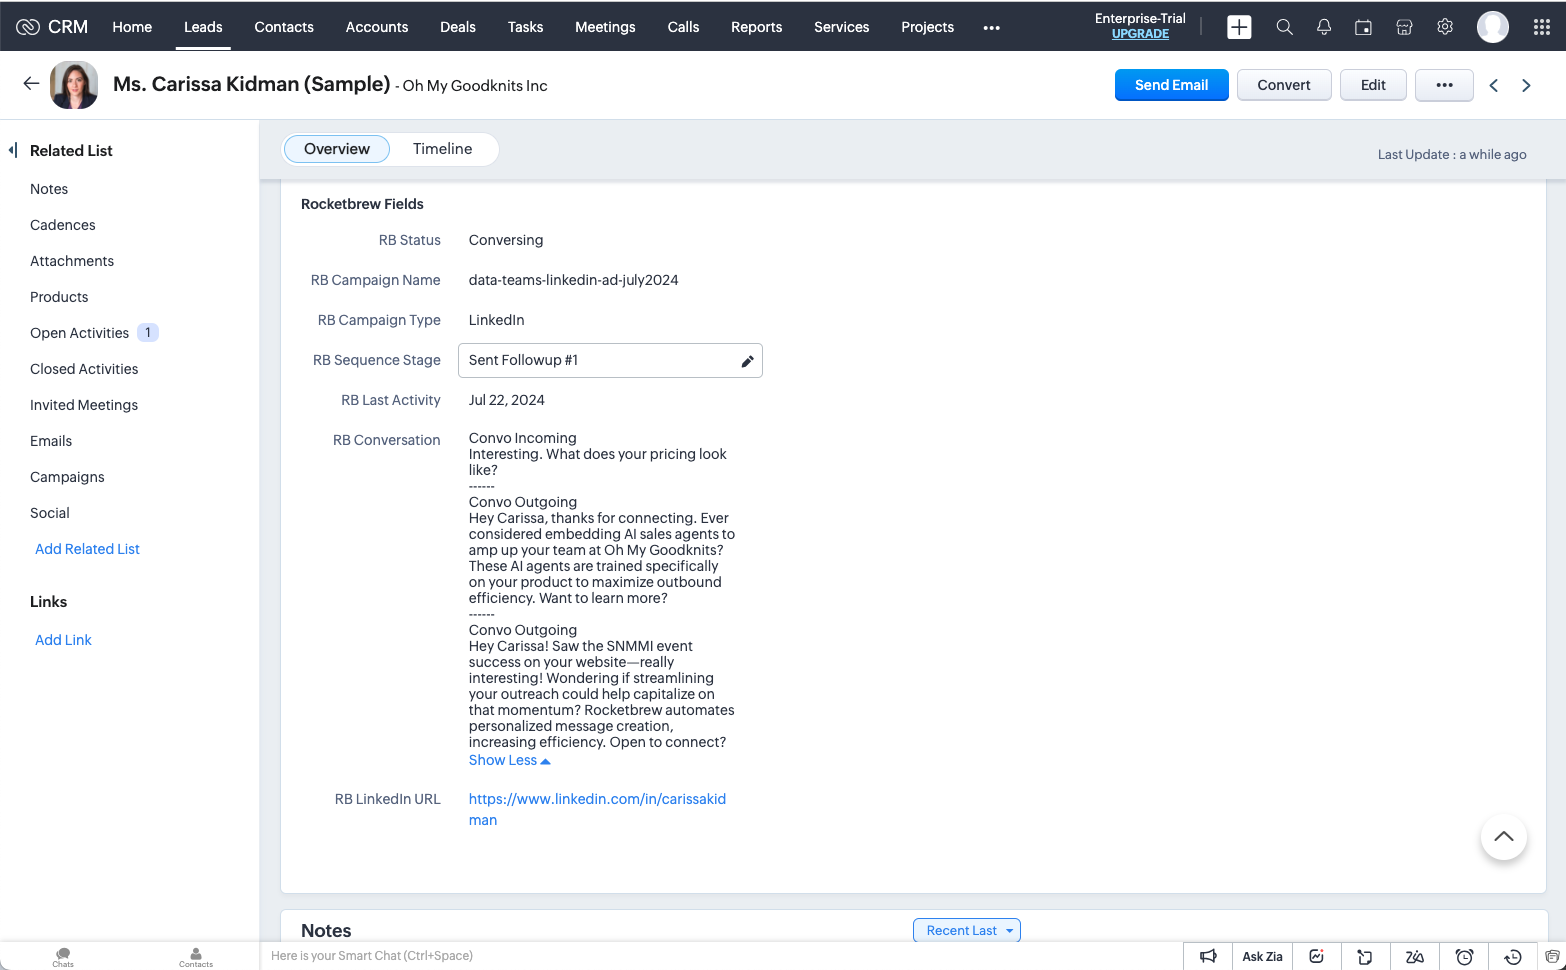This screenshot has width=1566, height=970.
Task: Switch to the Timeline tab
Action: 442,149
